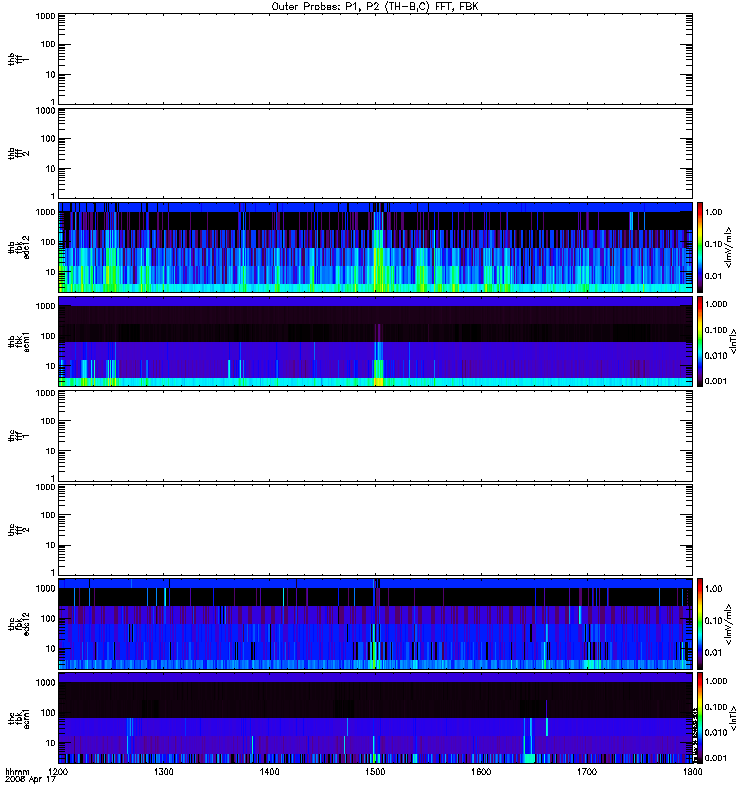The image size is (750, 800).
Task: Select the 'thb fff 1' panel label
Action: (x=18, y=59)
